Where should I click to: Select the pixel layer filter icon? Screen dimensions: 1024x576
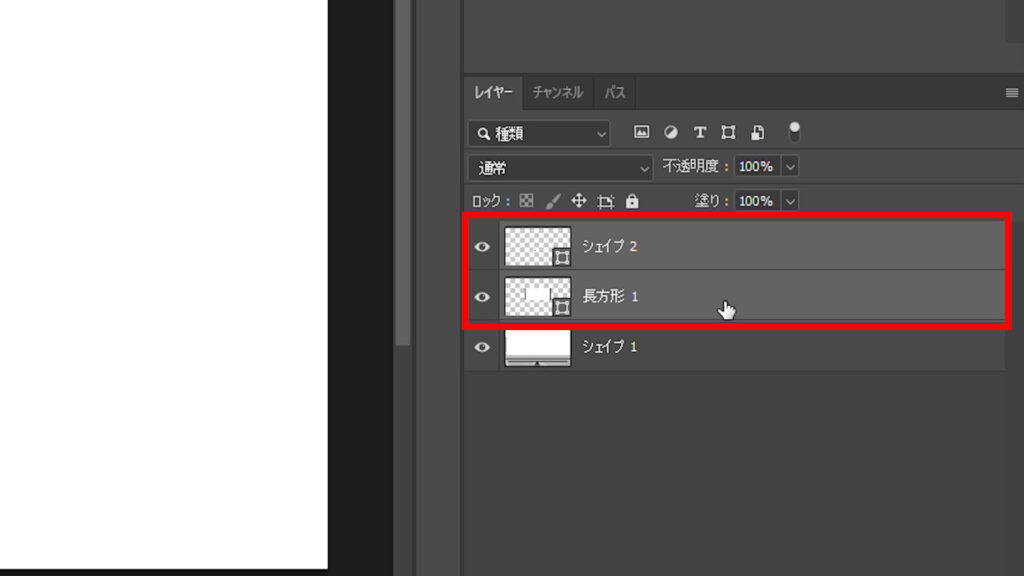(642, 131)
